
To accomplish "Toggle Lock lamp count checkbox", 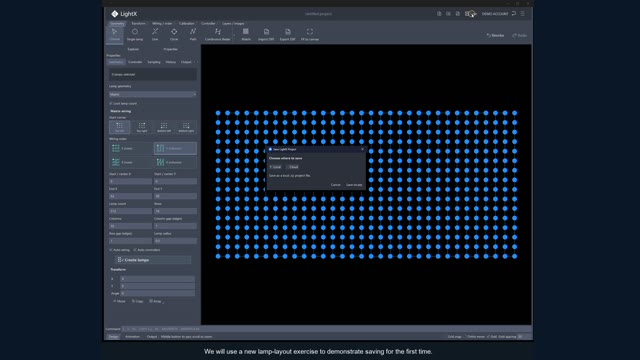I will (x=111, y=104).
